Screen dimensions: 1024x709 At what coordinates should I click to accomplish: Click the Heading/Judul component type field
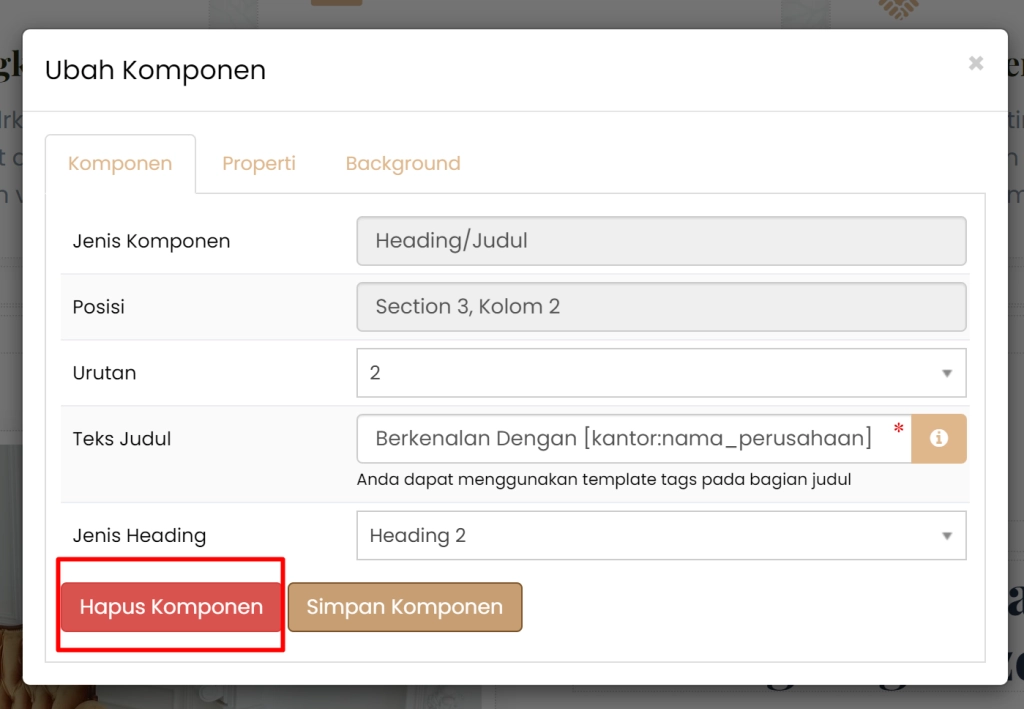[661, 241]
